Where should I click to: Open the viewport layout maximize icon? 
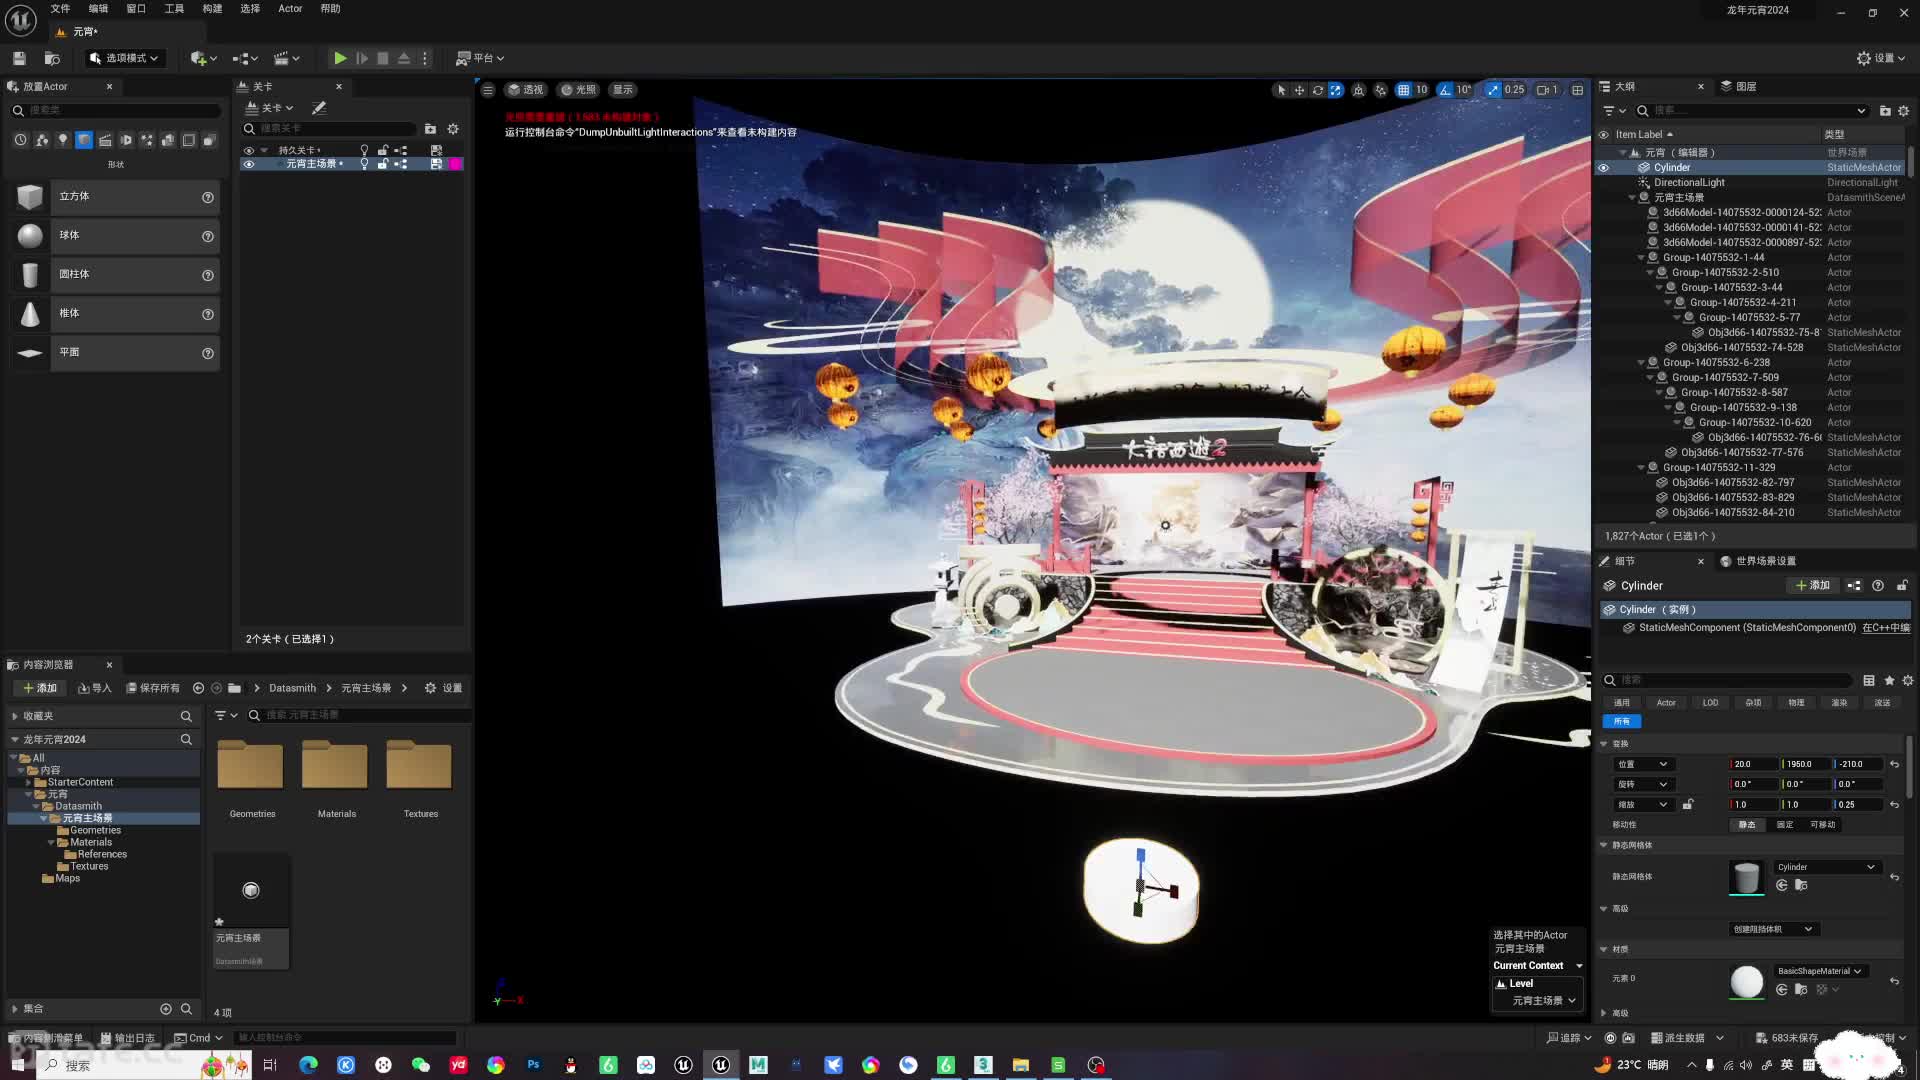tap(1578, 90)
